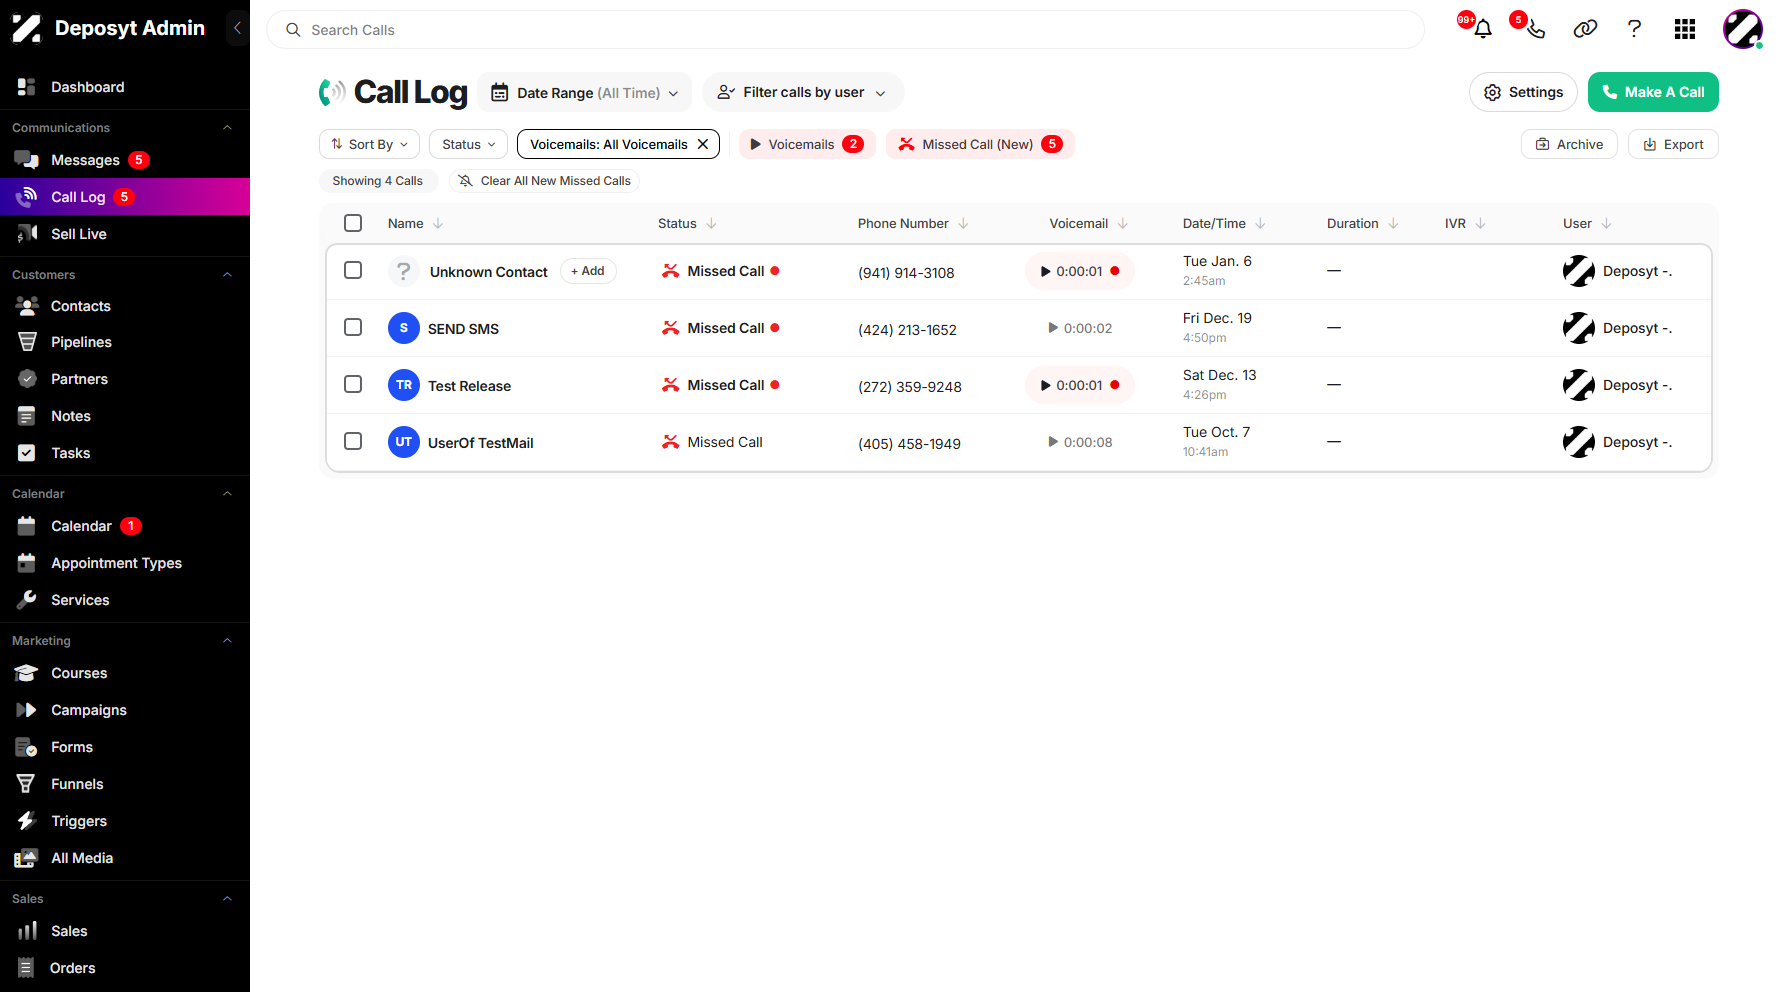Screen dimensions: 1787x992
Task: Open the notifications bell icon
Action: tap(1482, 29)
